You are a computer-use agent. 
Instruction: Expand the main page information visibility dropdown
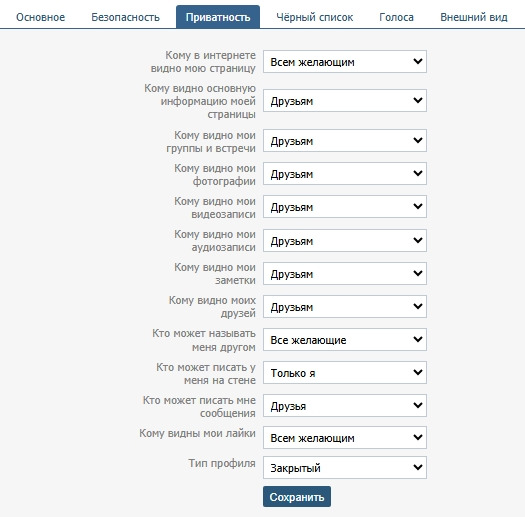point(345,100)
